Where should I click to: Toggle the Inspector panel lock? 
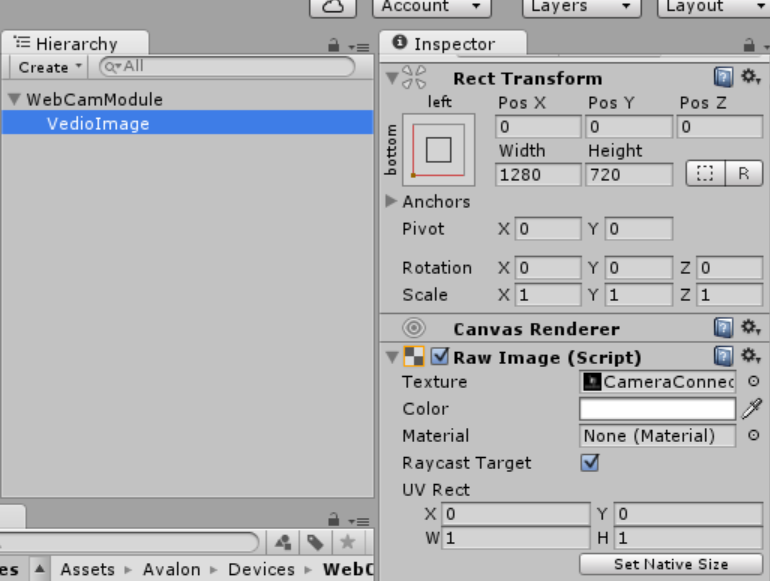click(748, 46)
